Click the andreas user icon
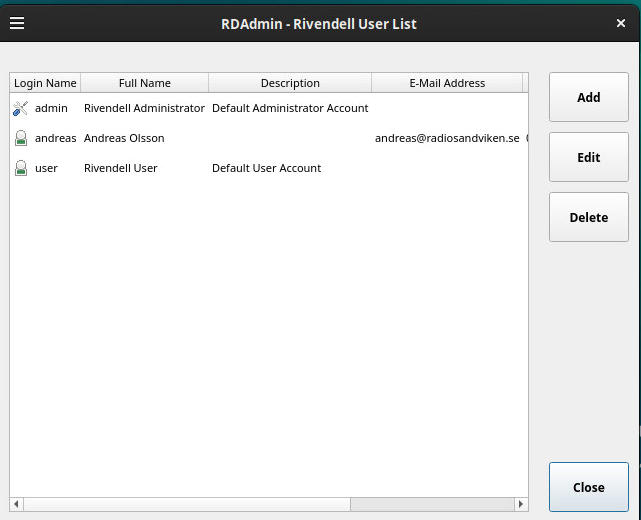This screenshot has height=520, width=641. click(21, 138)
